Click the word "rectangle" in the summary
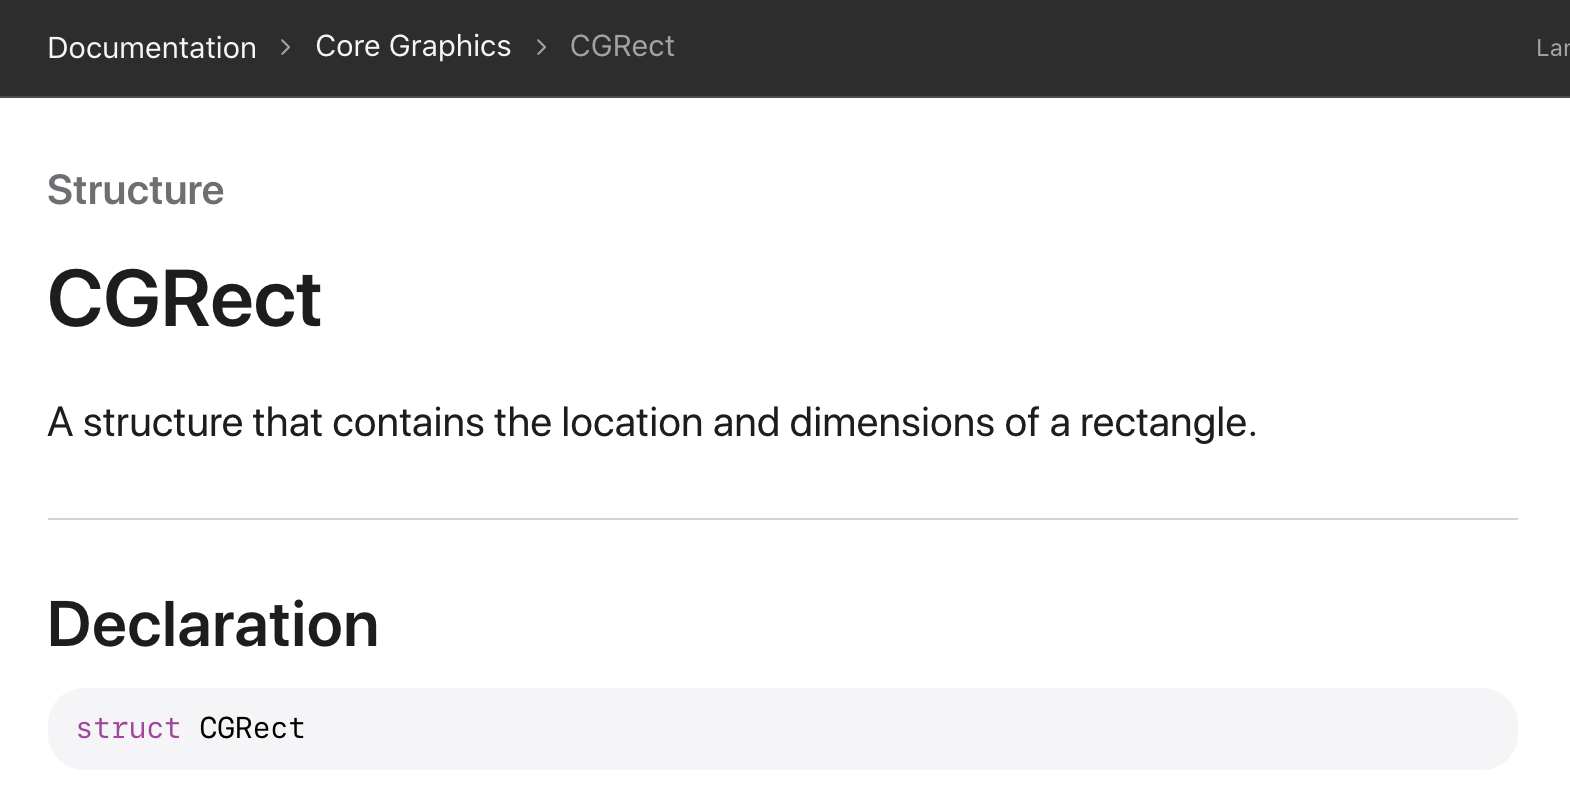 pyautogui.click(x=1167, y=423)
